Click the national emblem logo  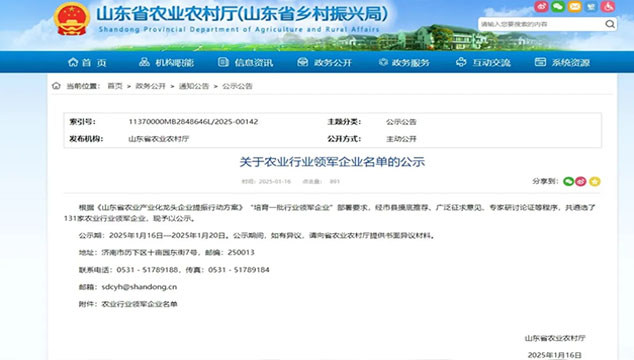point(72,19)
